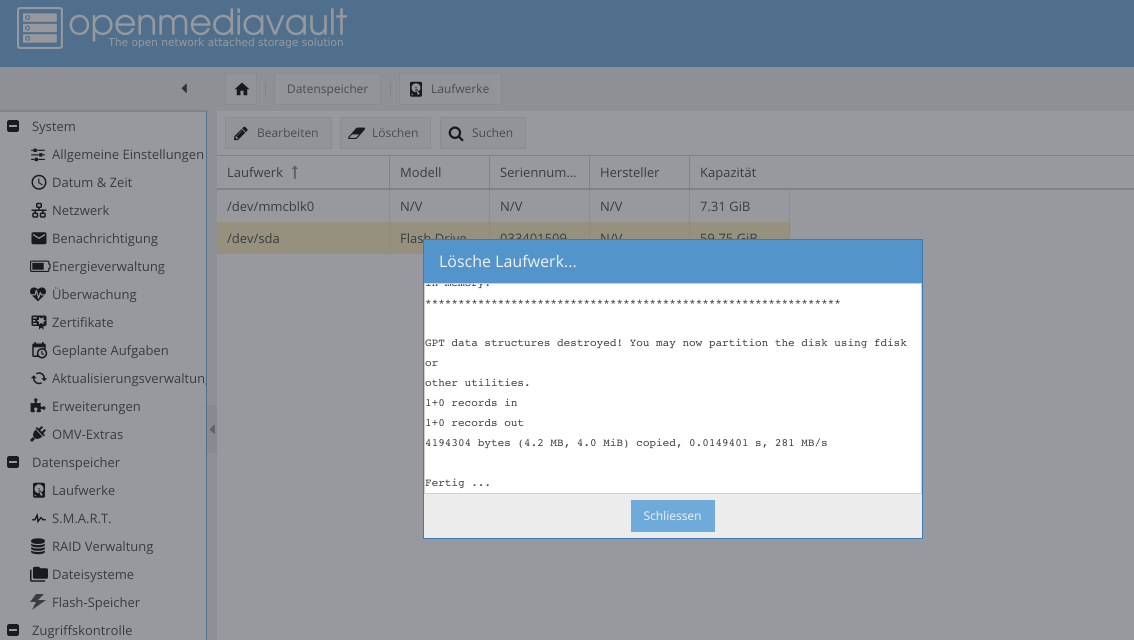Open the home breadcrumb icon

[x=242, y=89]
